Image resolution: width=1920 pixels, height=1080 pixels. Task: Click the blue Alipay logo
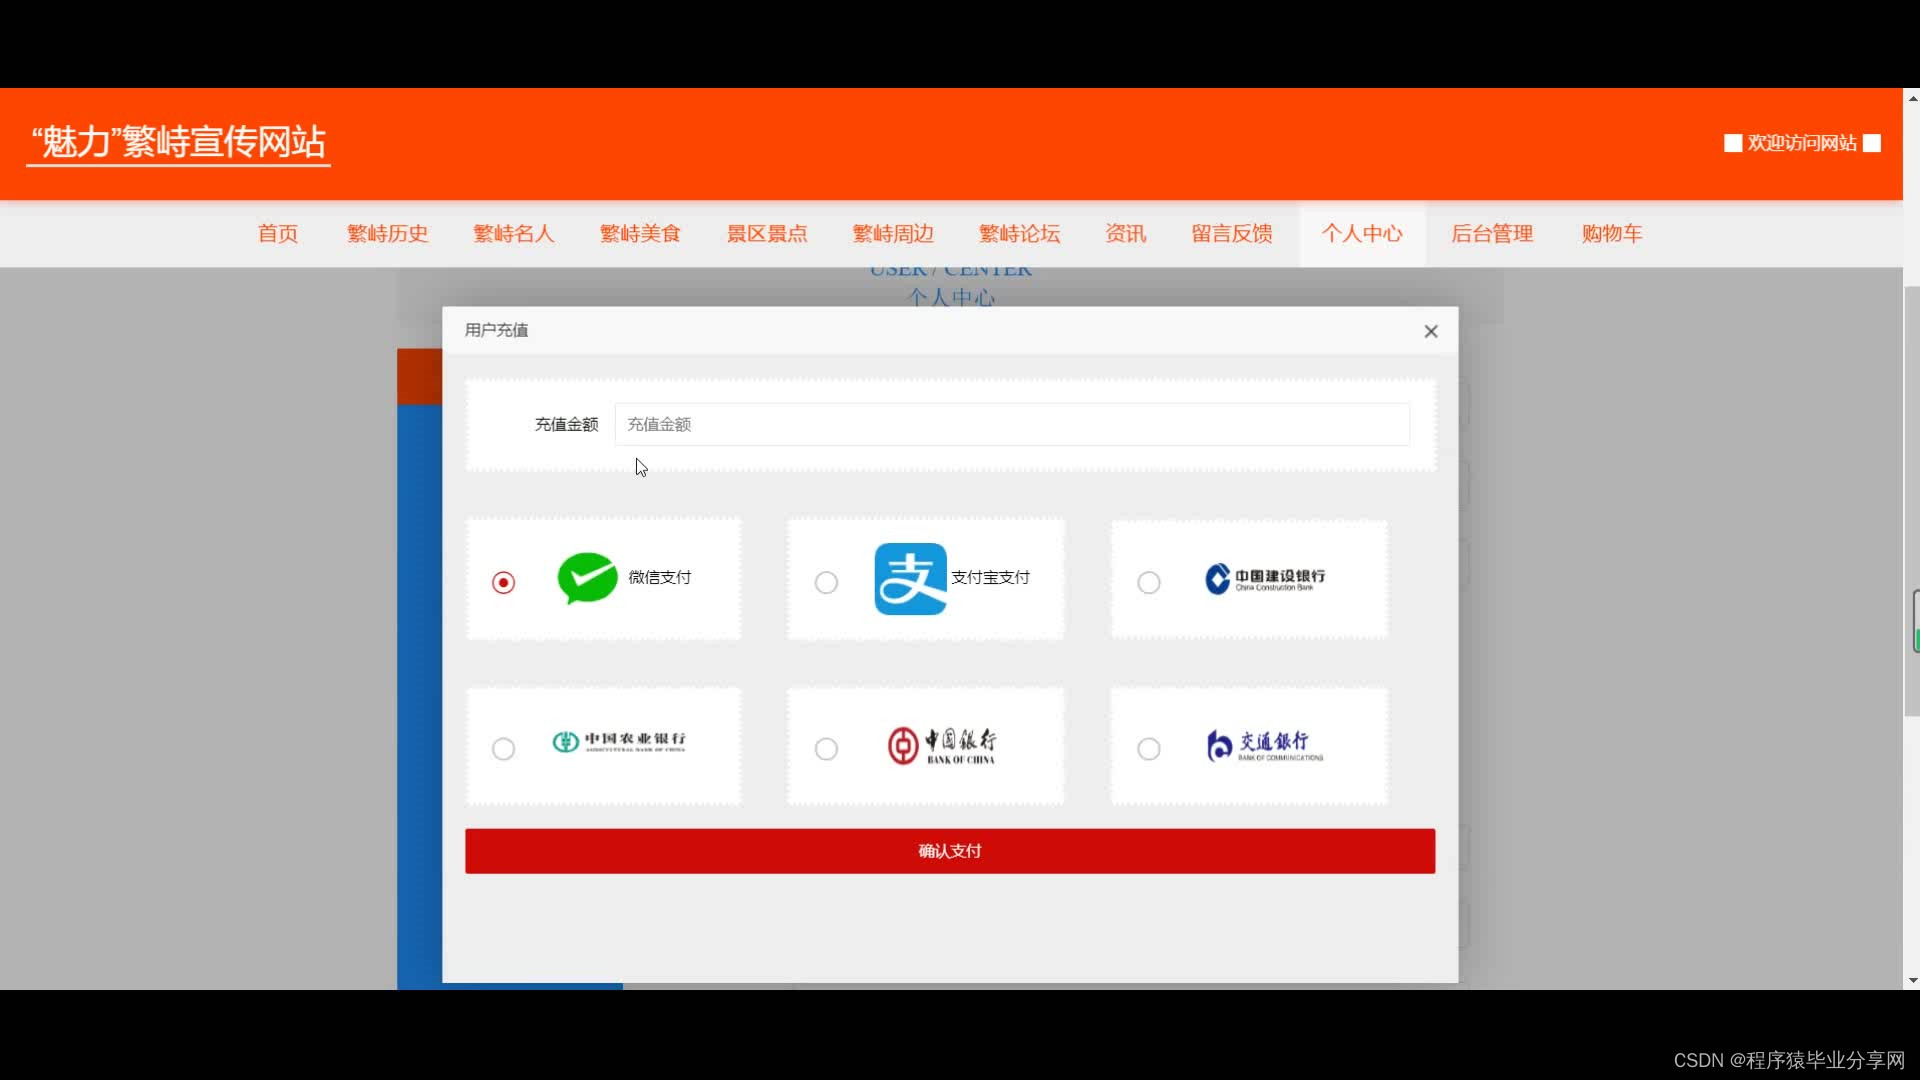(910, 578)
